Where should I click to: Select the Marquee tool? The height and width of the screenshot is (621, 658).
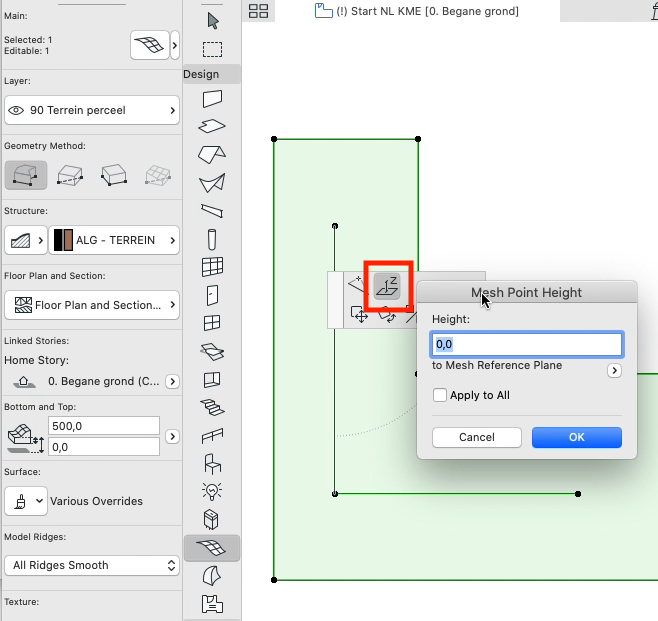[x=212, y=50]
